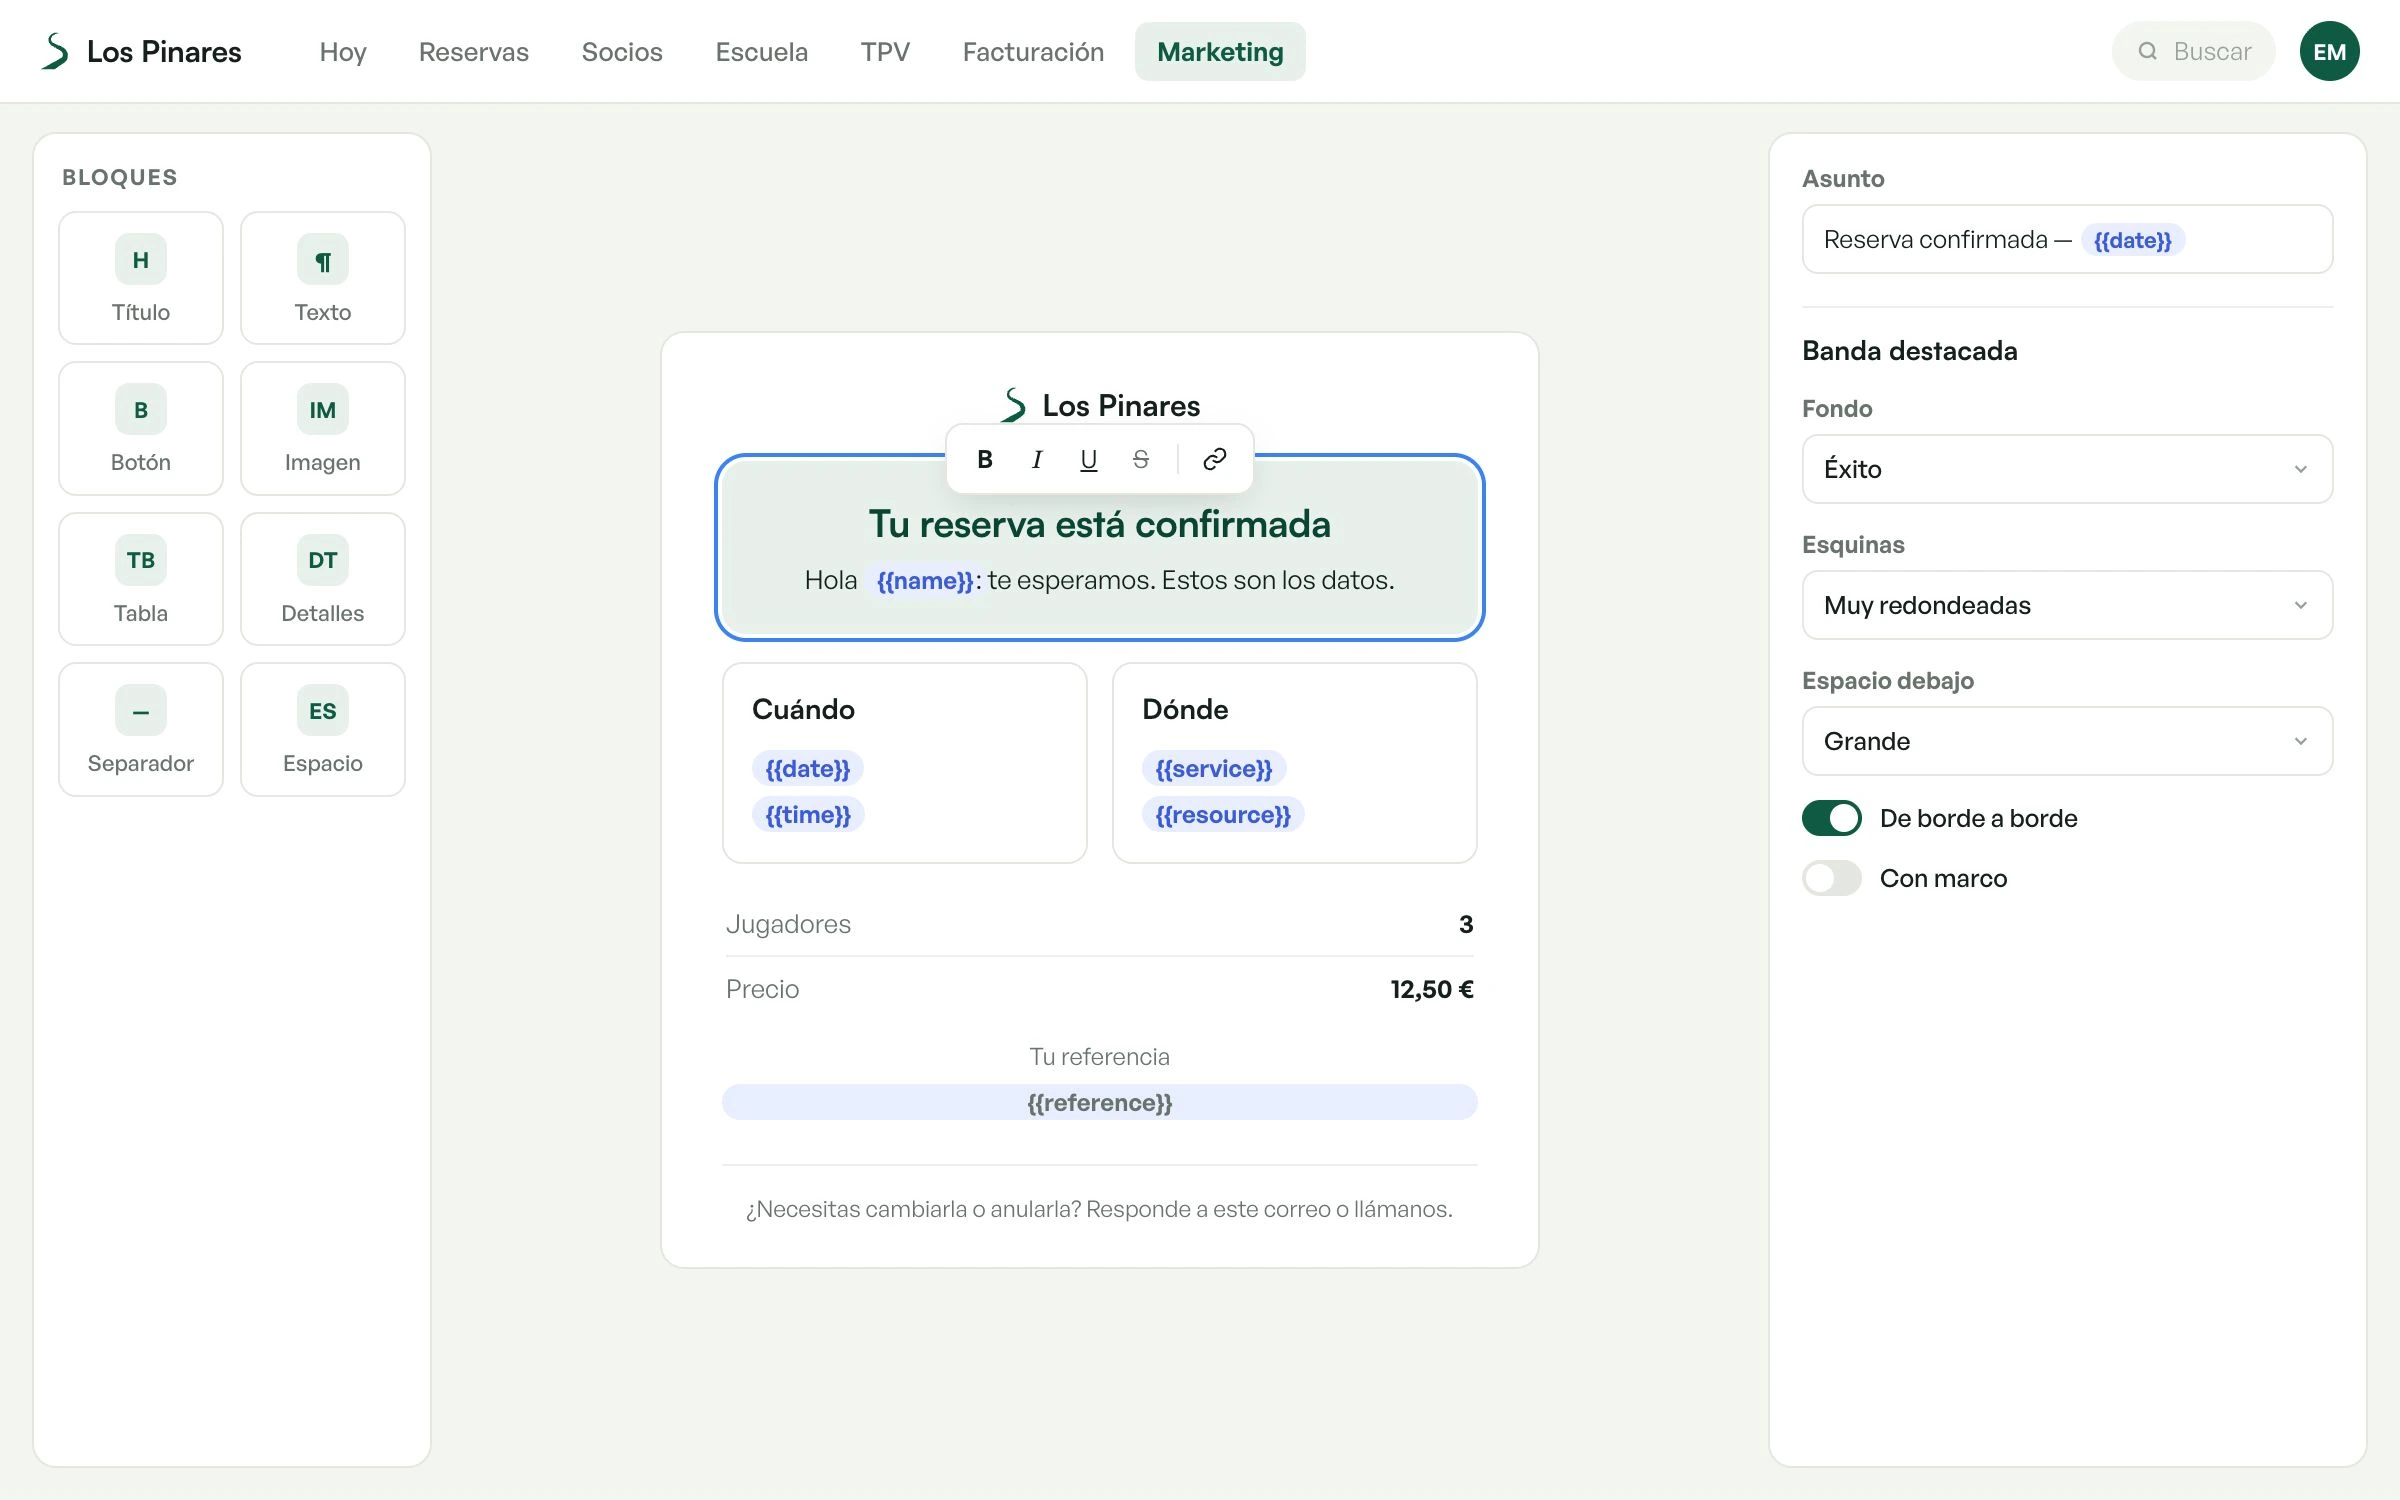This screenshot has width=2400, height=1500.
Task: Click the {{service}} variable under Dónde
Action: [x=1214, y=769]
